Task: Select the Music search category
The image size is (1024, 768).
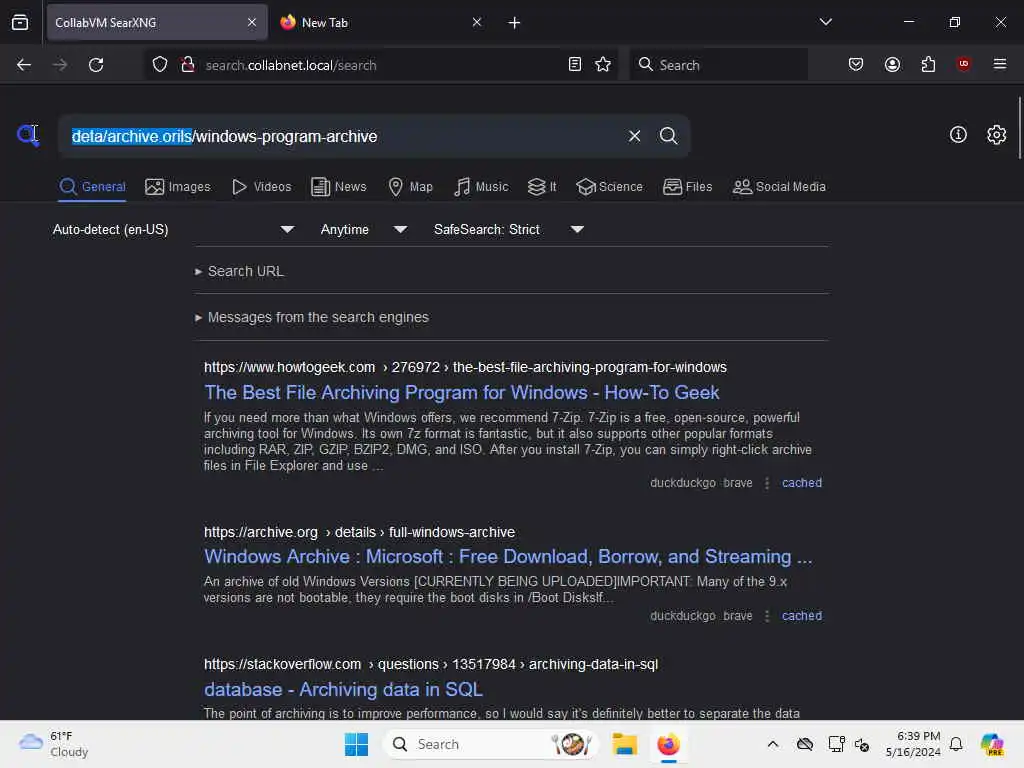Action: pos(481,187)
